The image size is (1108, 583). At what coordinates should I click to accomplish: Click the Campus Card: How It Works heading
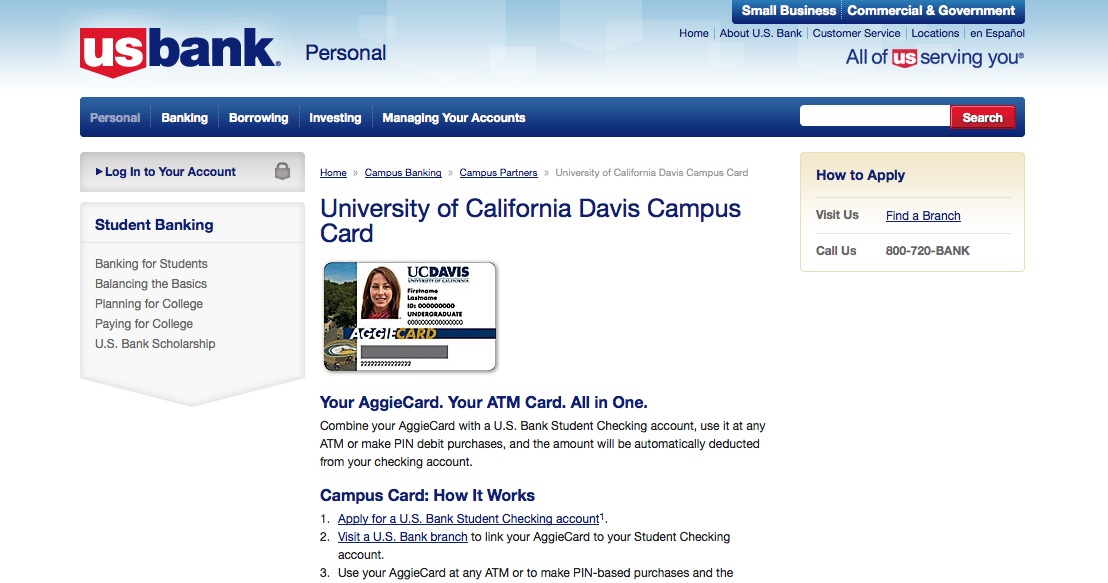point(427,495)
